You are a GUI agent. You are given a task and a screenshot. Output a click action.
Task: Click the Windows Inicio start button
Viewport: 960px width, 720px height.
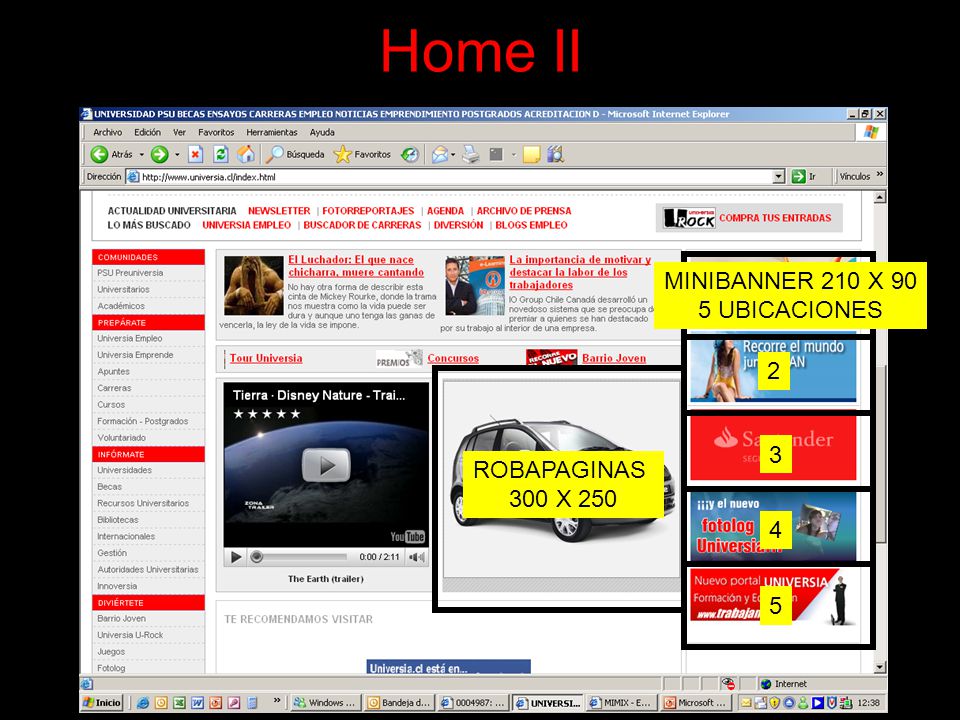click(x=102, y=703)
